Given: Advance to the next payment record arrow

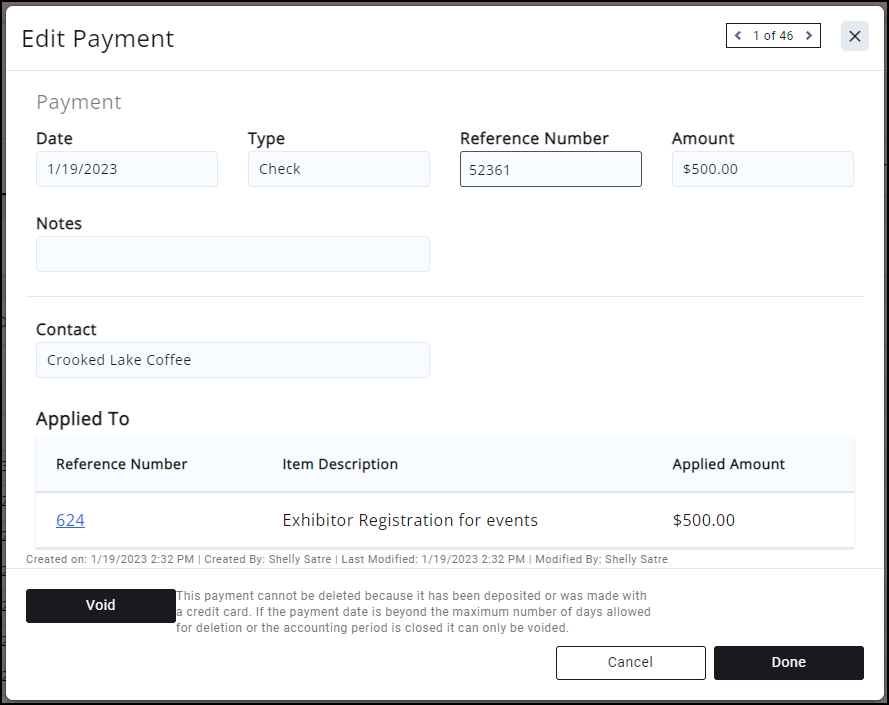Looking at the screenshot, I should click(x=808, y=36).
